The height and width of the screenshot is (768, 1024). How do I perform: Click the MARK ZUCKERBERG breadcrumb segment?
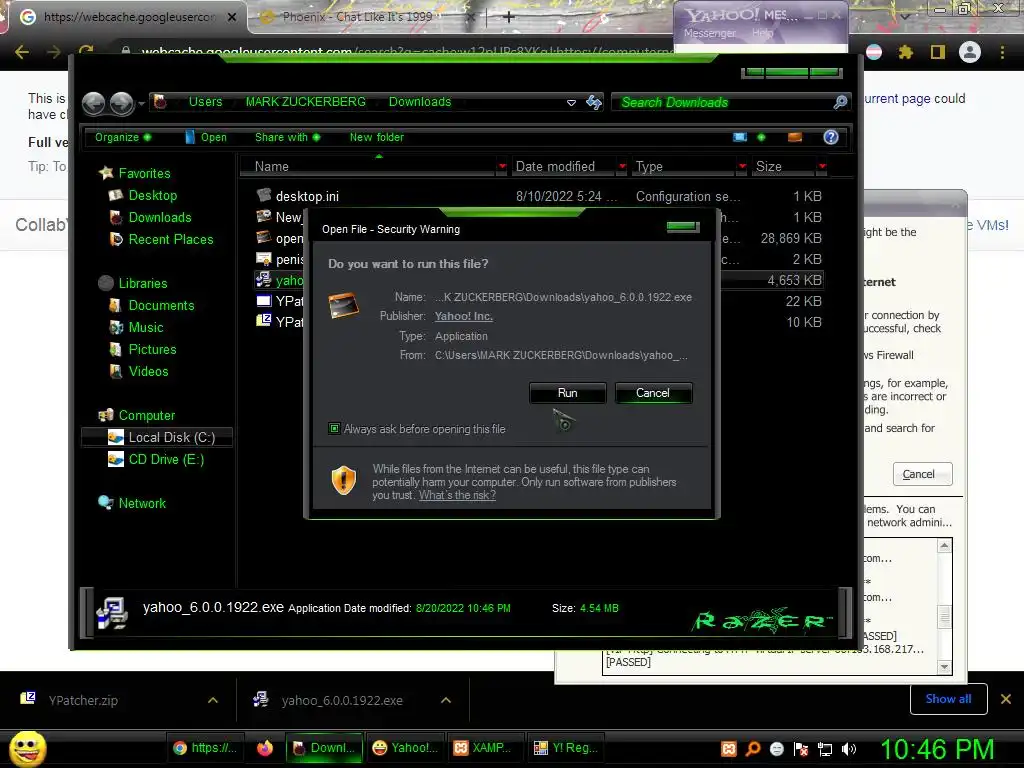click(x=306, y=102)
